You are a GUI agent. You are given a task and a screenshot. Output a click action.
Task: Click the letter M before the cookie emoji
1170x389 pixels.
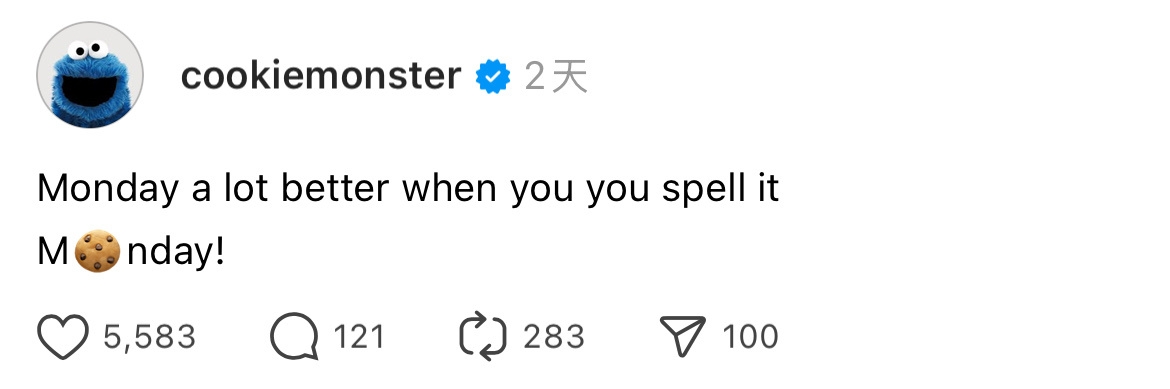coord(53,254)
